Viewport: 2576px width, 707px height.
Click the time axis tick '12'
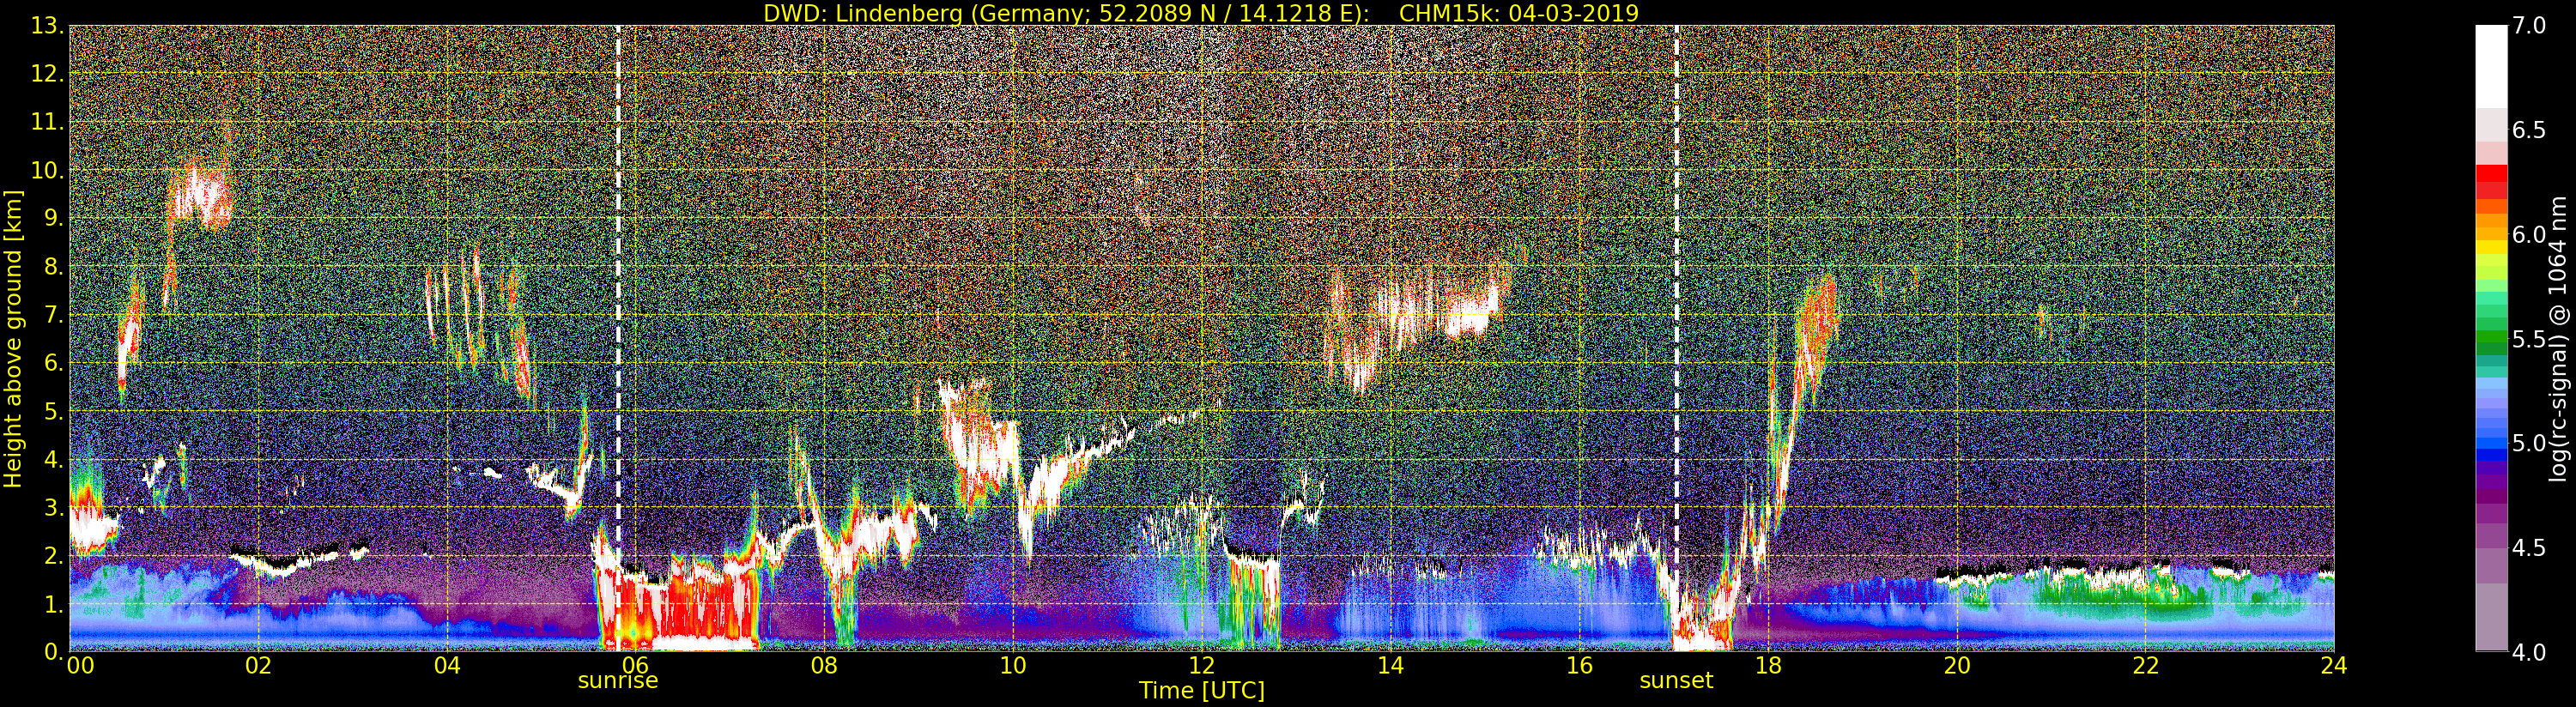click(x=1202, y=665)
